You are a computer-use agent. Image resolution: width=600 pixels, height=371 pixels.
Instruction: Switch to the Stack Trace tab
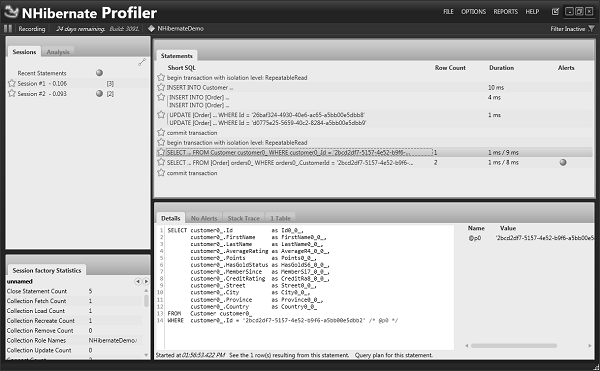tap(243, 218)
